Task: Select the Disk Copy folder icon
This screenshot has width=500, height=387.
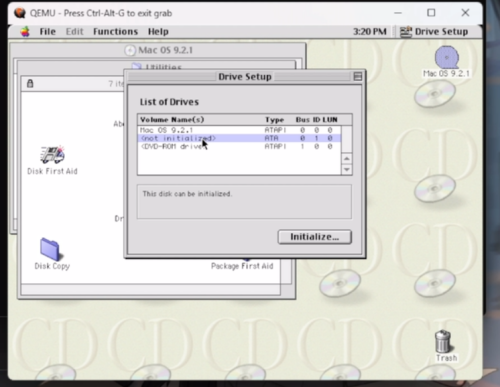Action: [x=51, y=249]
